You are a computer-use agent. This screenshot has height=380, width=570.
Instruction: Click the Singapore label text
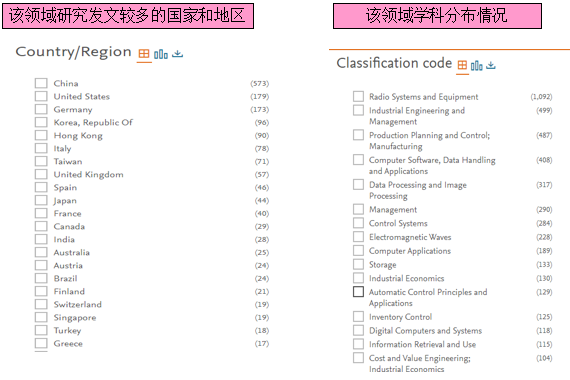[75, 317]
